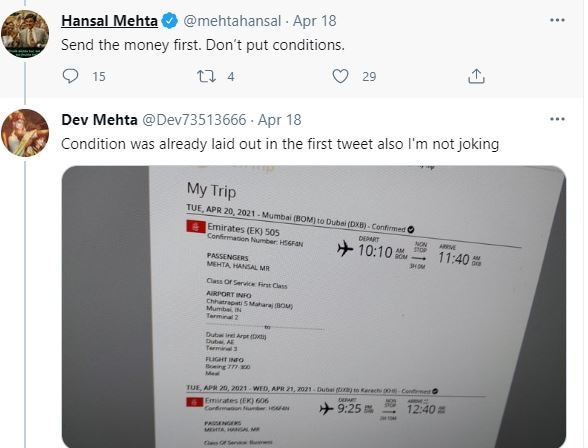
Task: Open Hansal Mehta display name link
Action: coord(110,21)
